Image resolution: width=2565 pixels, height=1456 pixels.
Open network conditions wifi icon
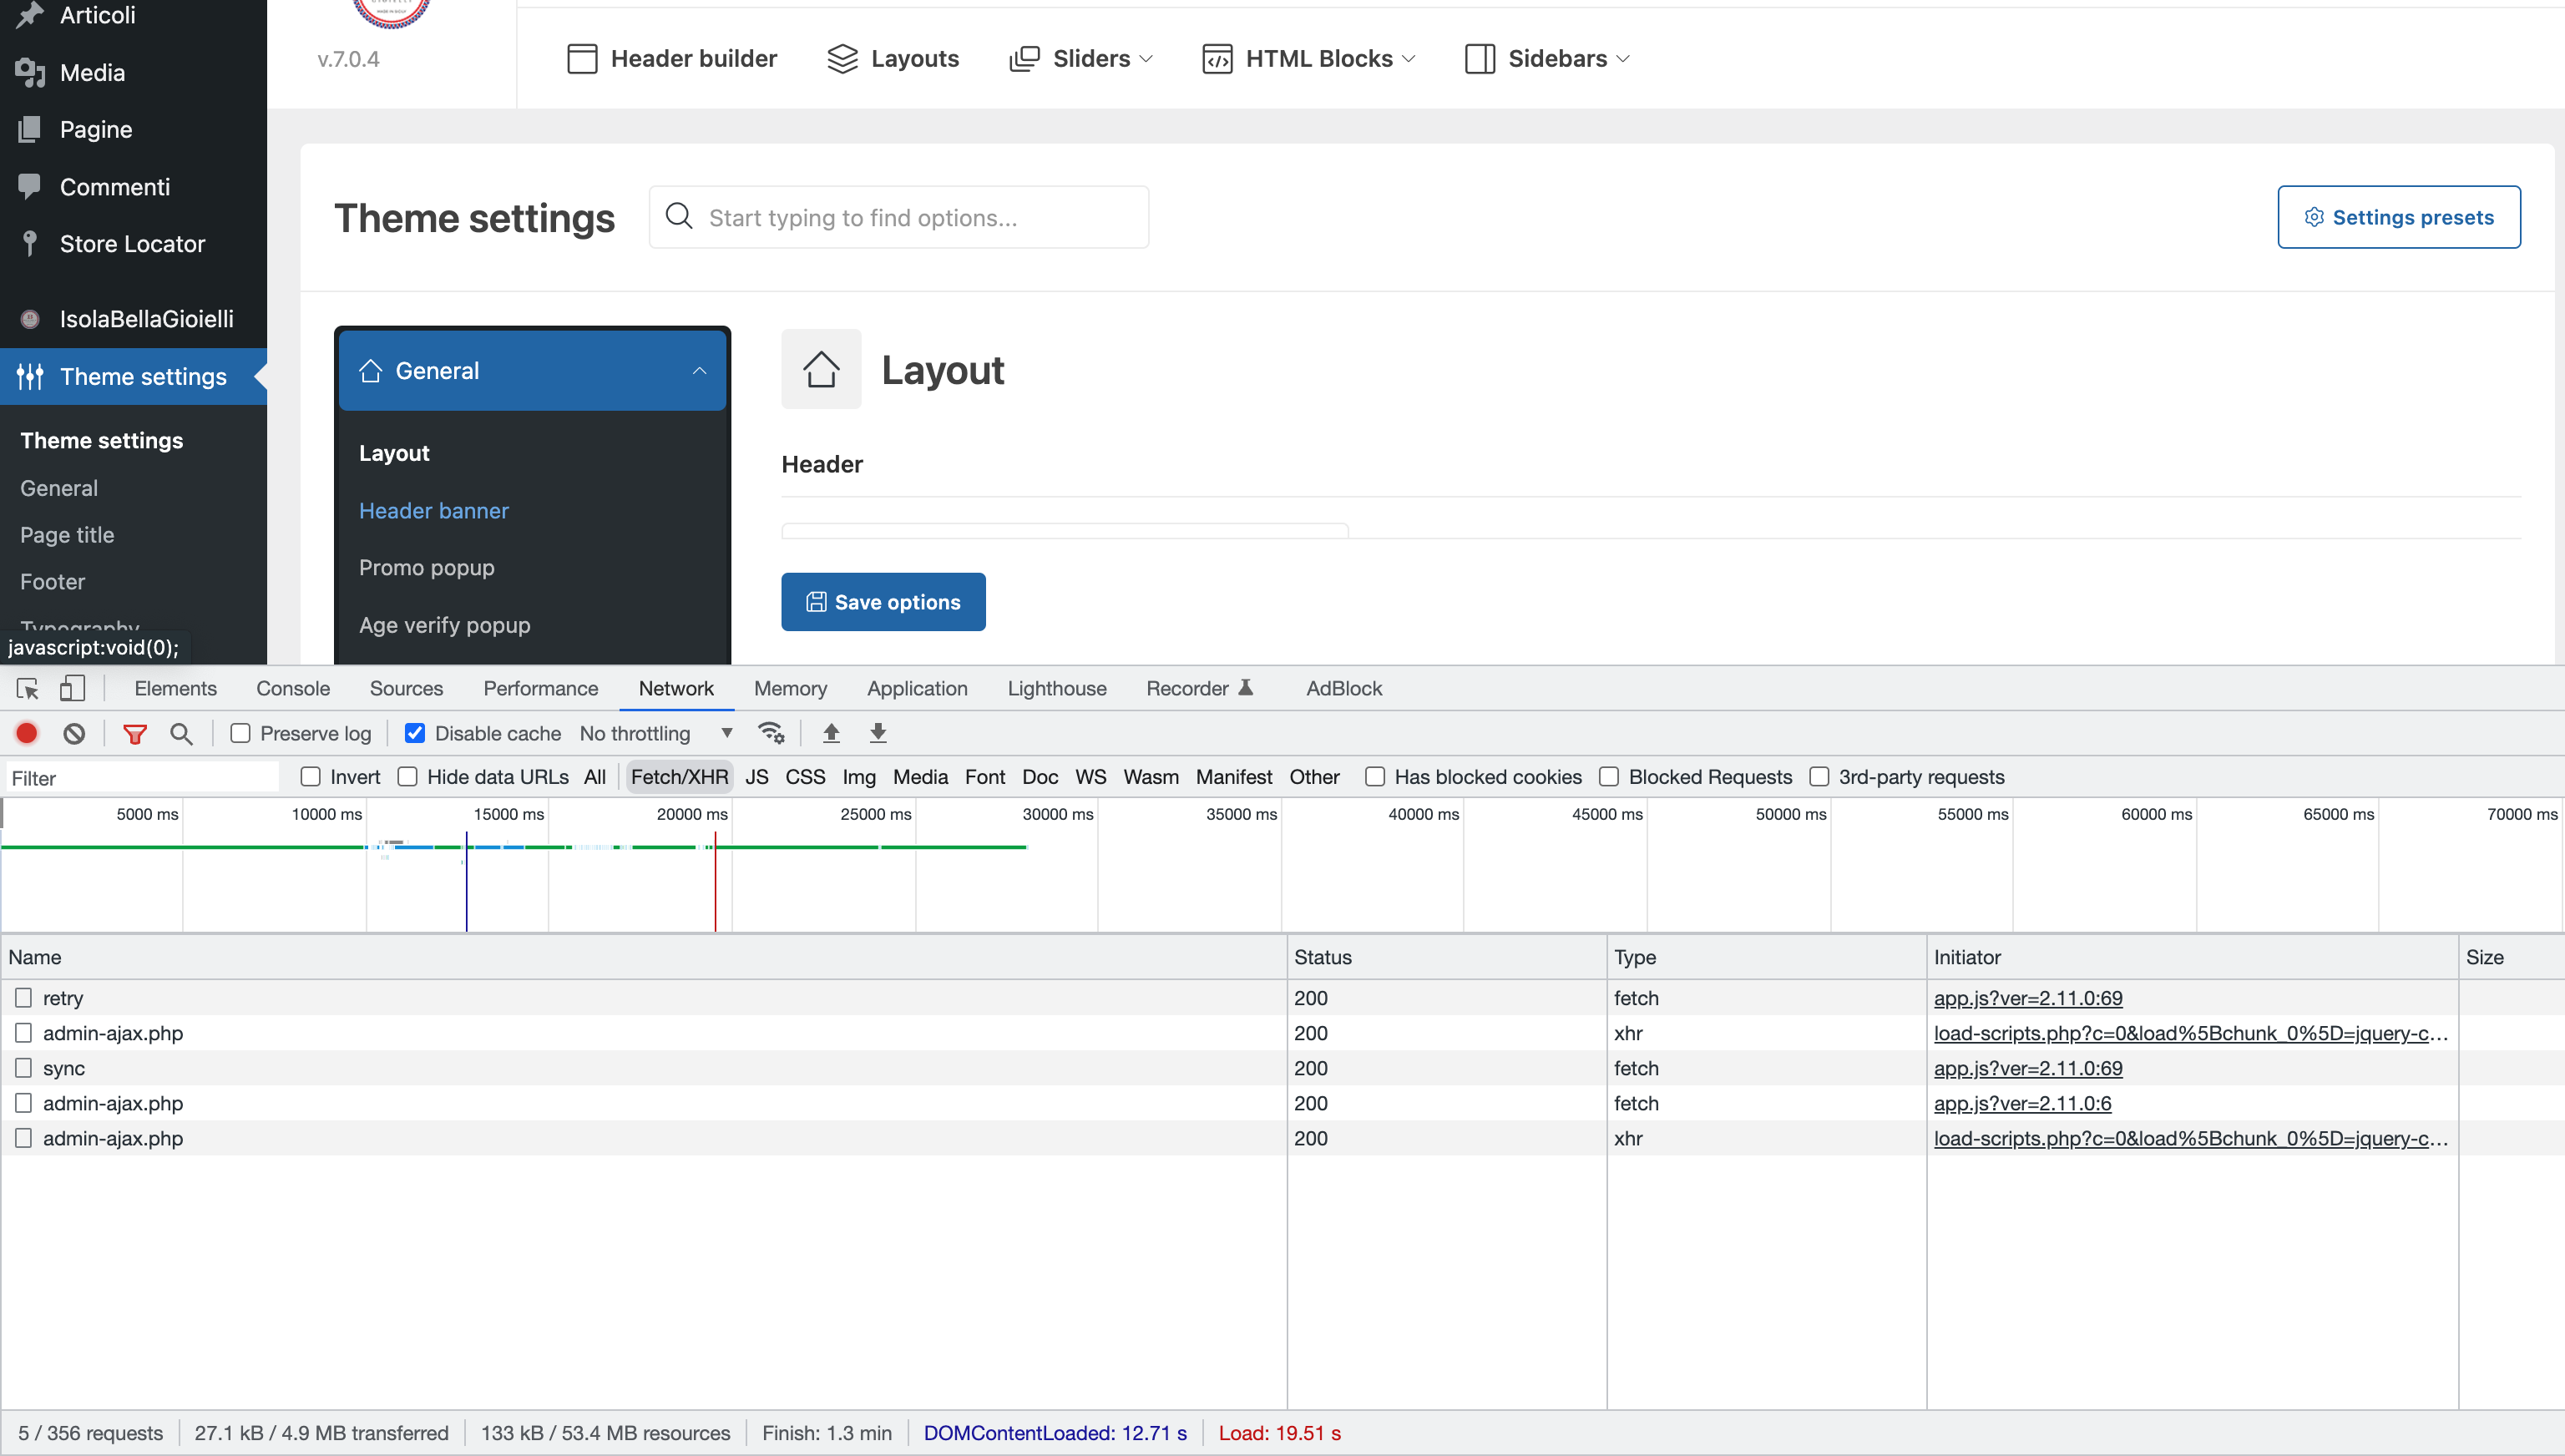[x=771, y=733]
